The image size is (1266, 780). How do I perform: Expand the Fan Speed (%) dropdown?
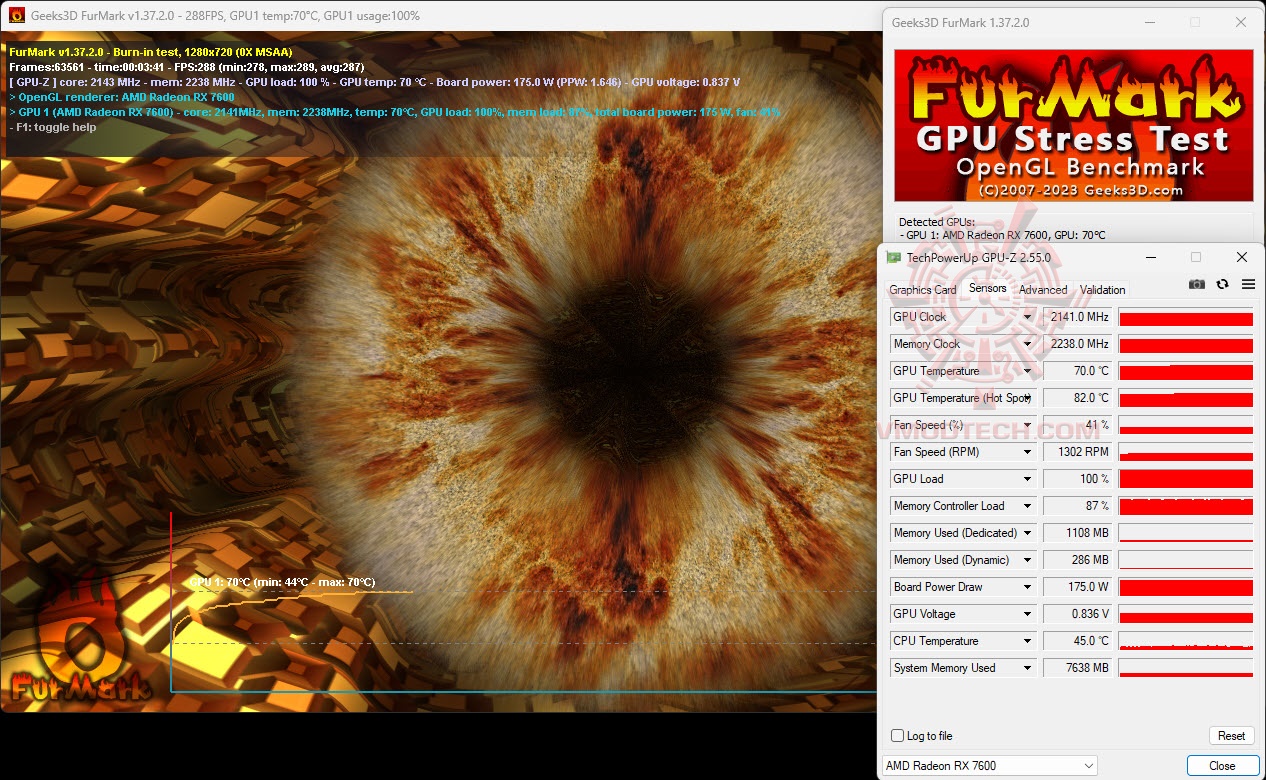click(x=1027, y=425)
